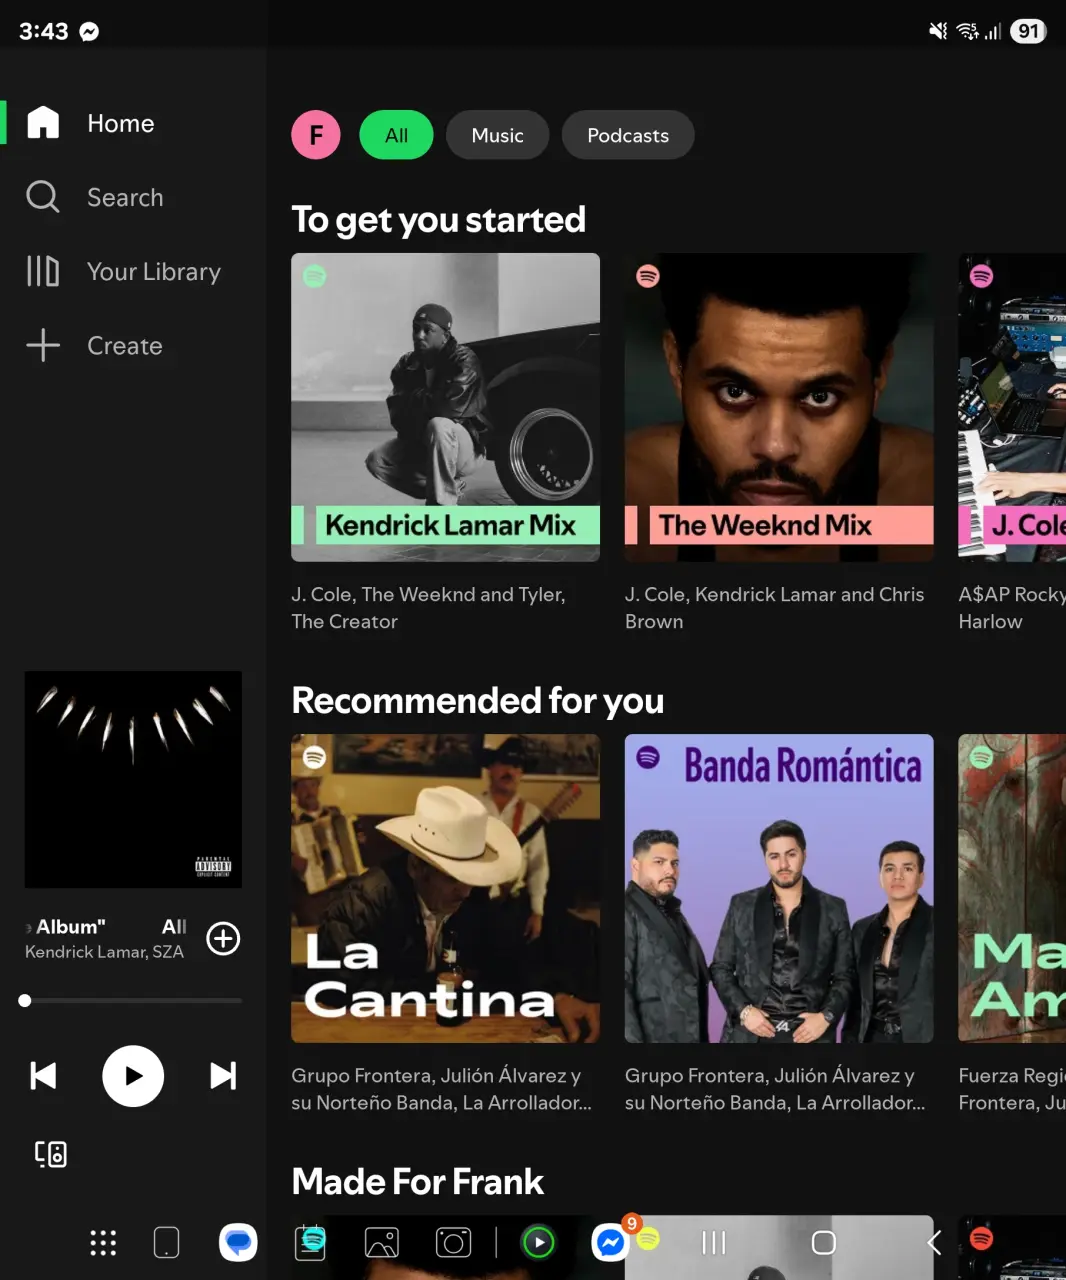This screenshot has width=1066, height=1280.
Task: Tap the recent apps navigation button
Action: click(713, 1243)
